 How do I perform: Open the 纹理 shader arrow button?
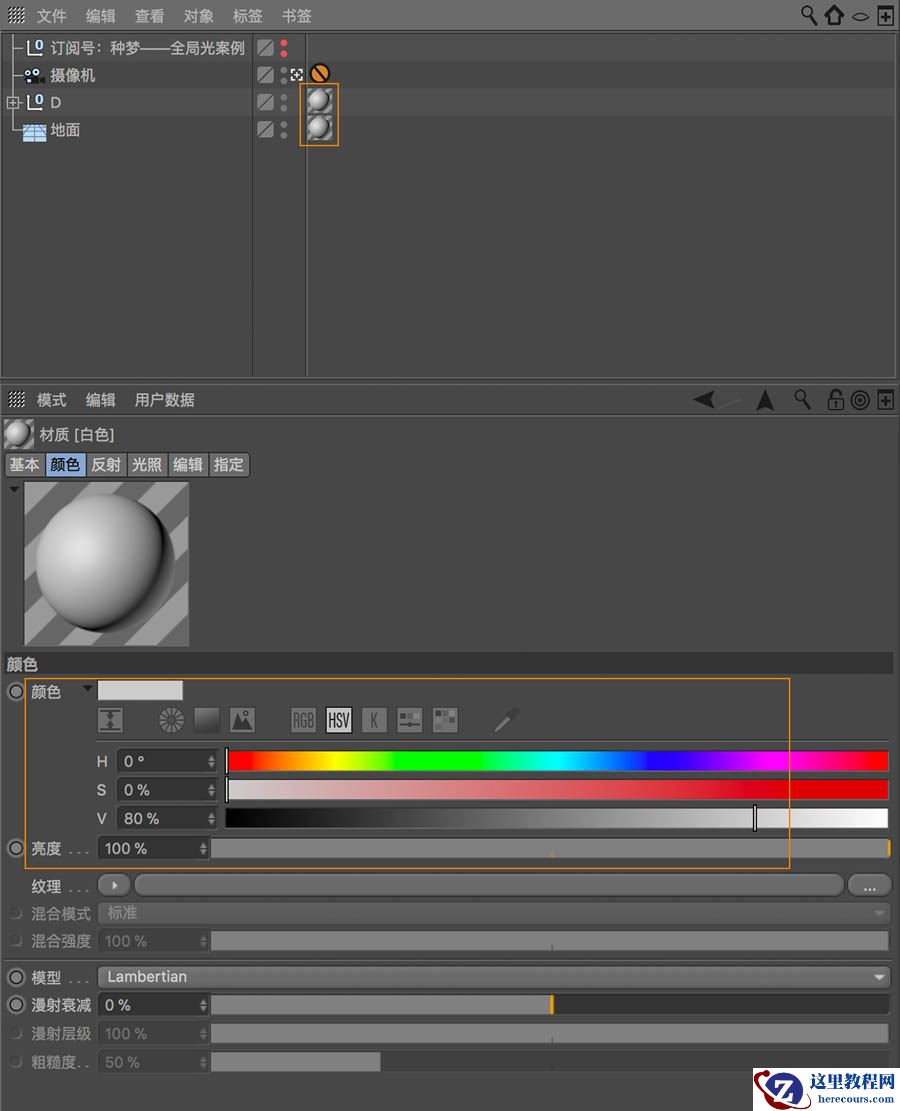tap(114, 884)
